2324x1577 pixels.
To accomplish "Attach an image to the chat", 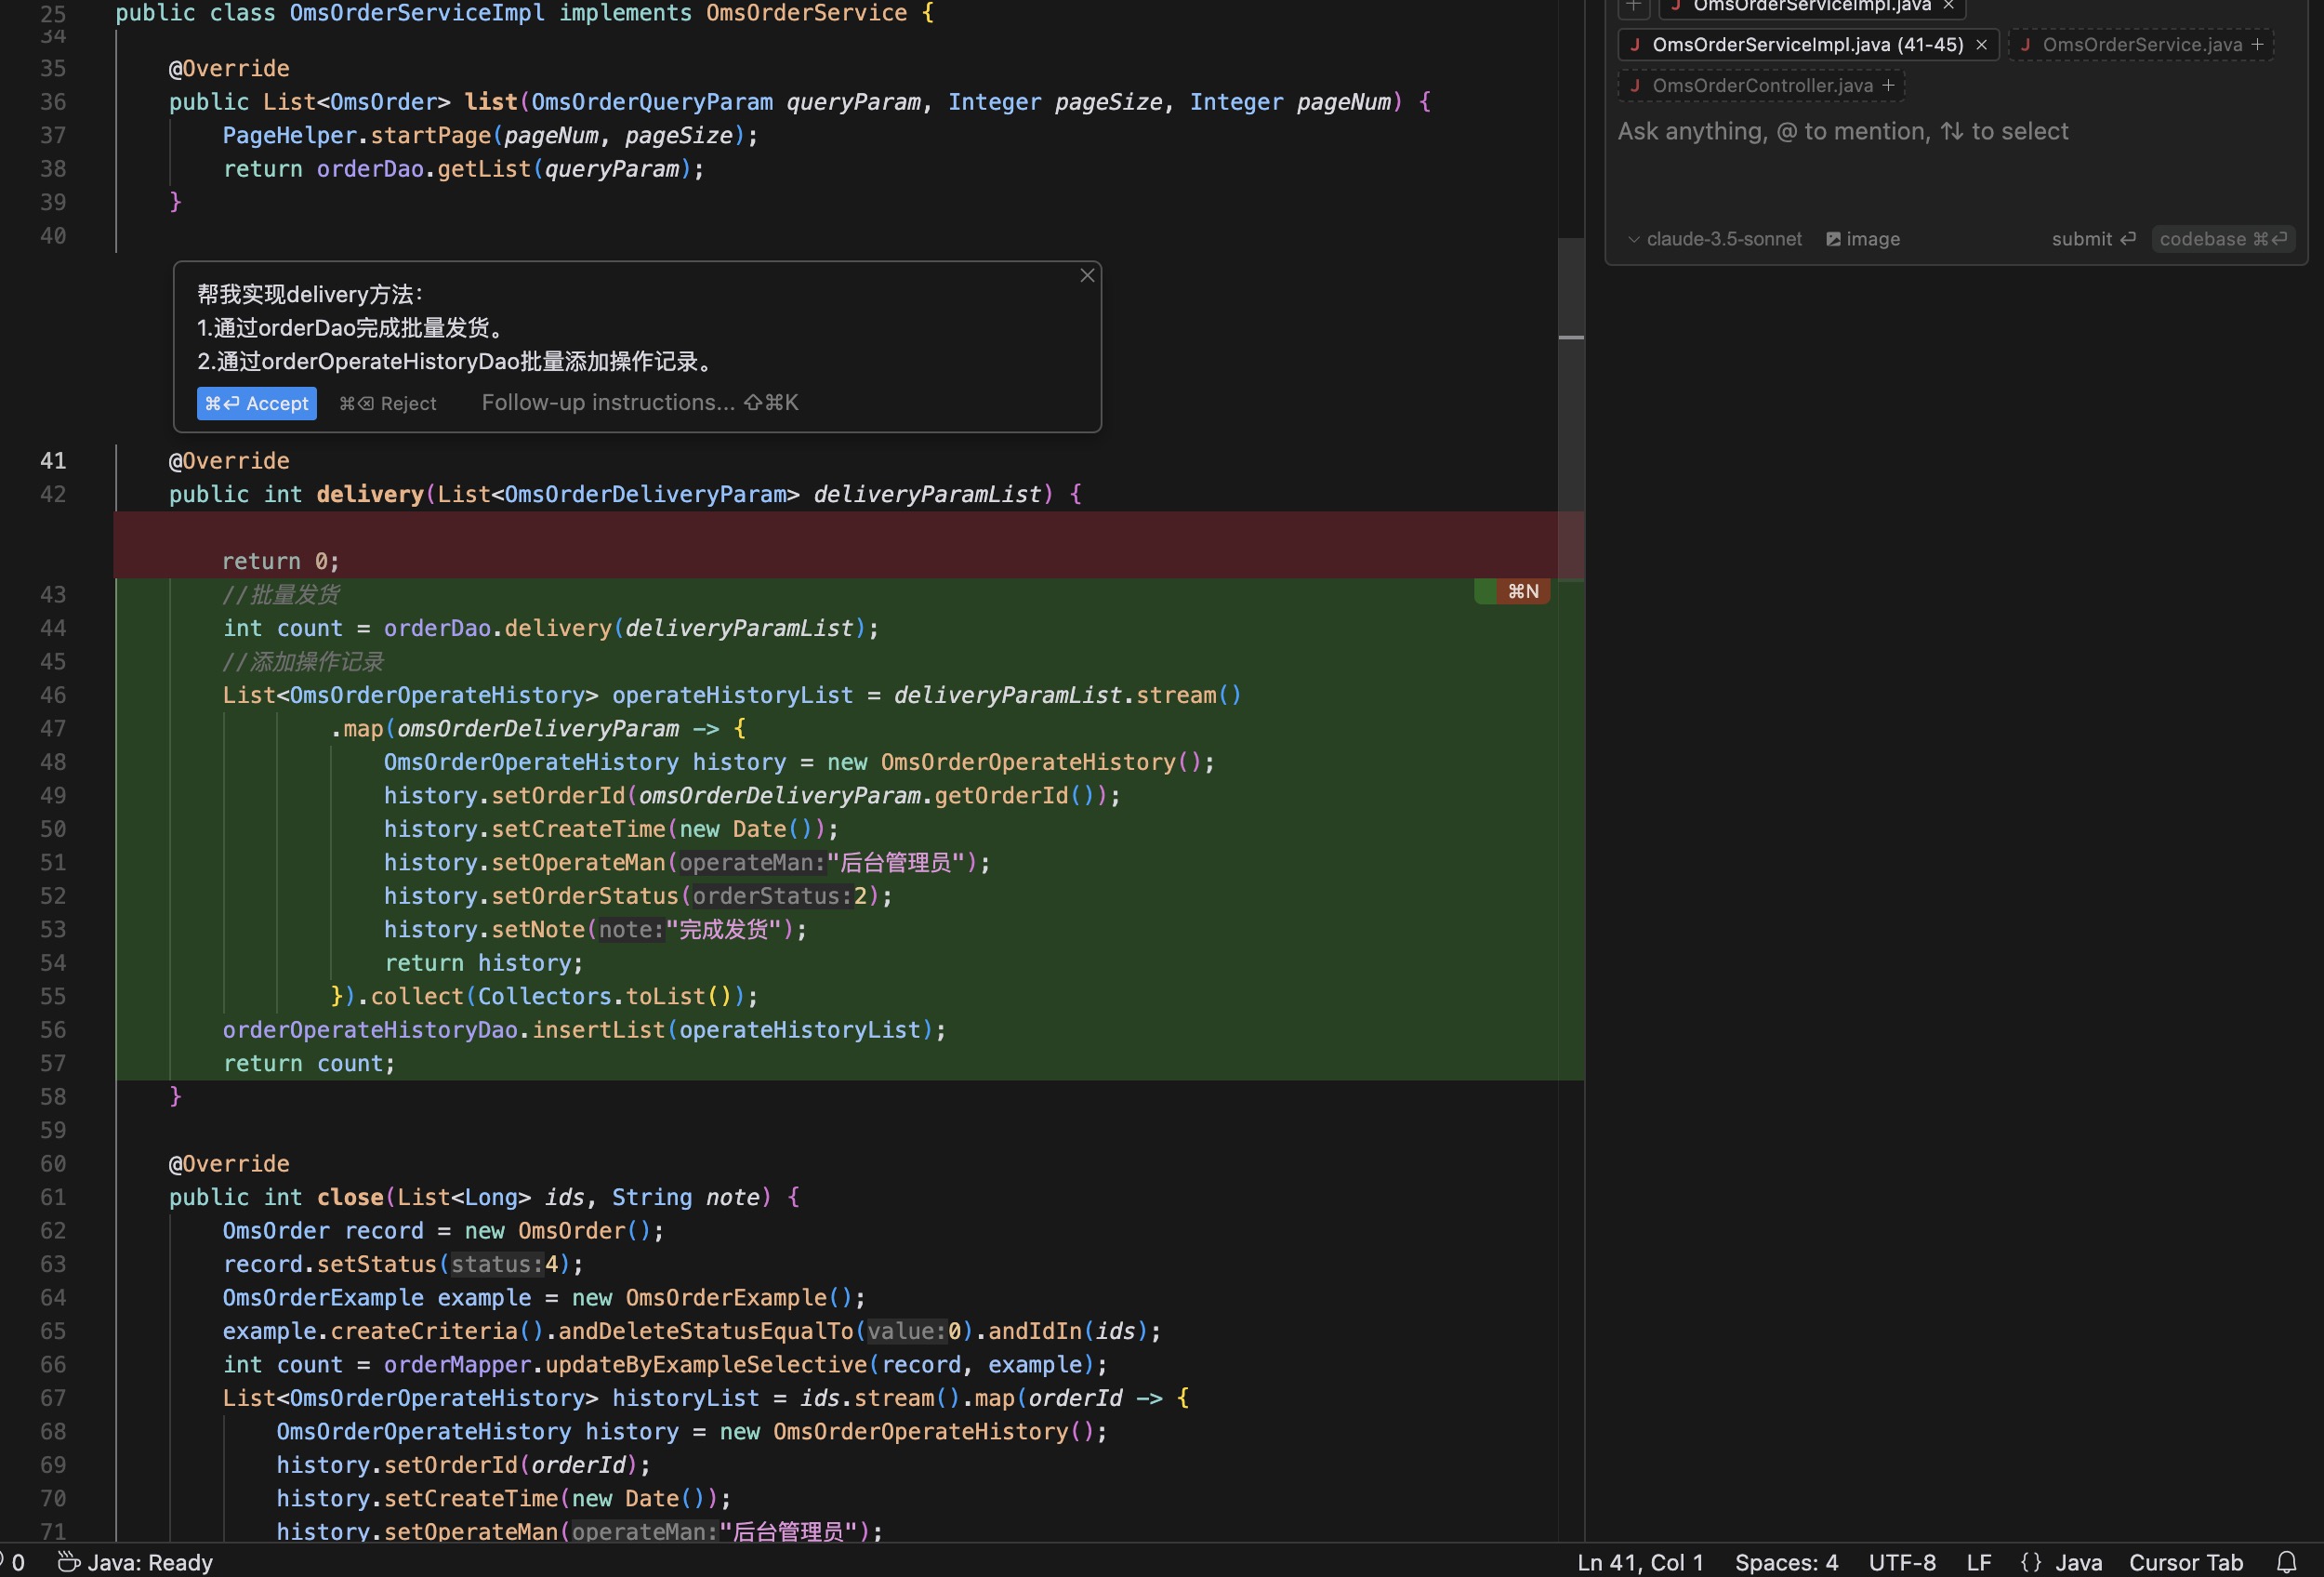I will pyautogui.click(x=1863, y=239).
